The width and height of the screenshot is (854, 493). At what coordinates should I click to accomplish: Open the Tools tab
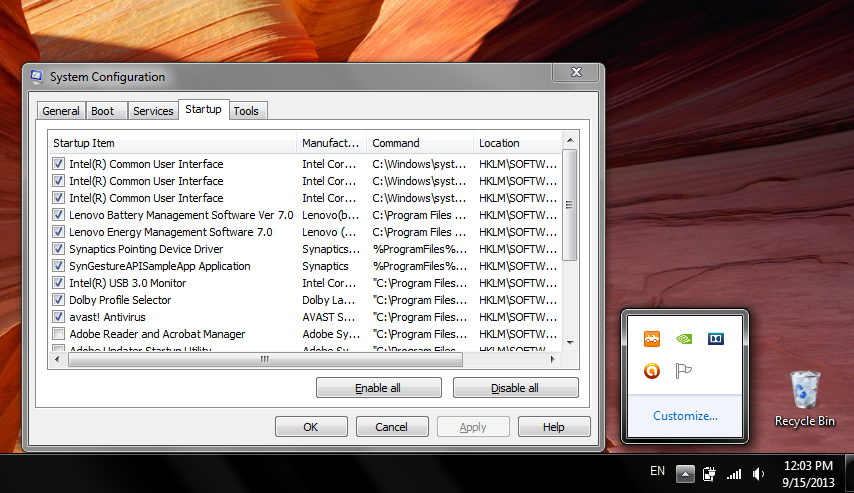(x=246, y=111)
